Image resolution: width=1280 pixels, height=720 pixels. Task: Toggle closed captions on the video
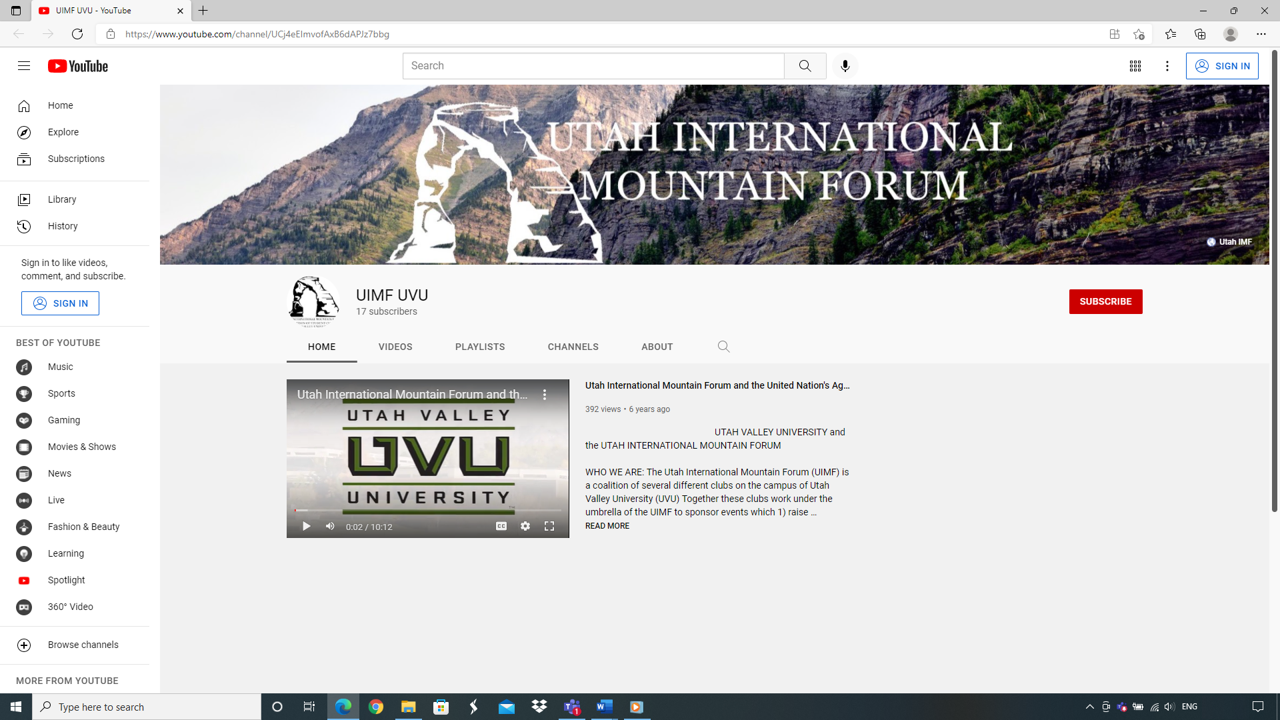[501, 526]
